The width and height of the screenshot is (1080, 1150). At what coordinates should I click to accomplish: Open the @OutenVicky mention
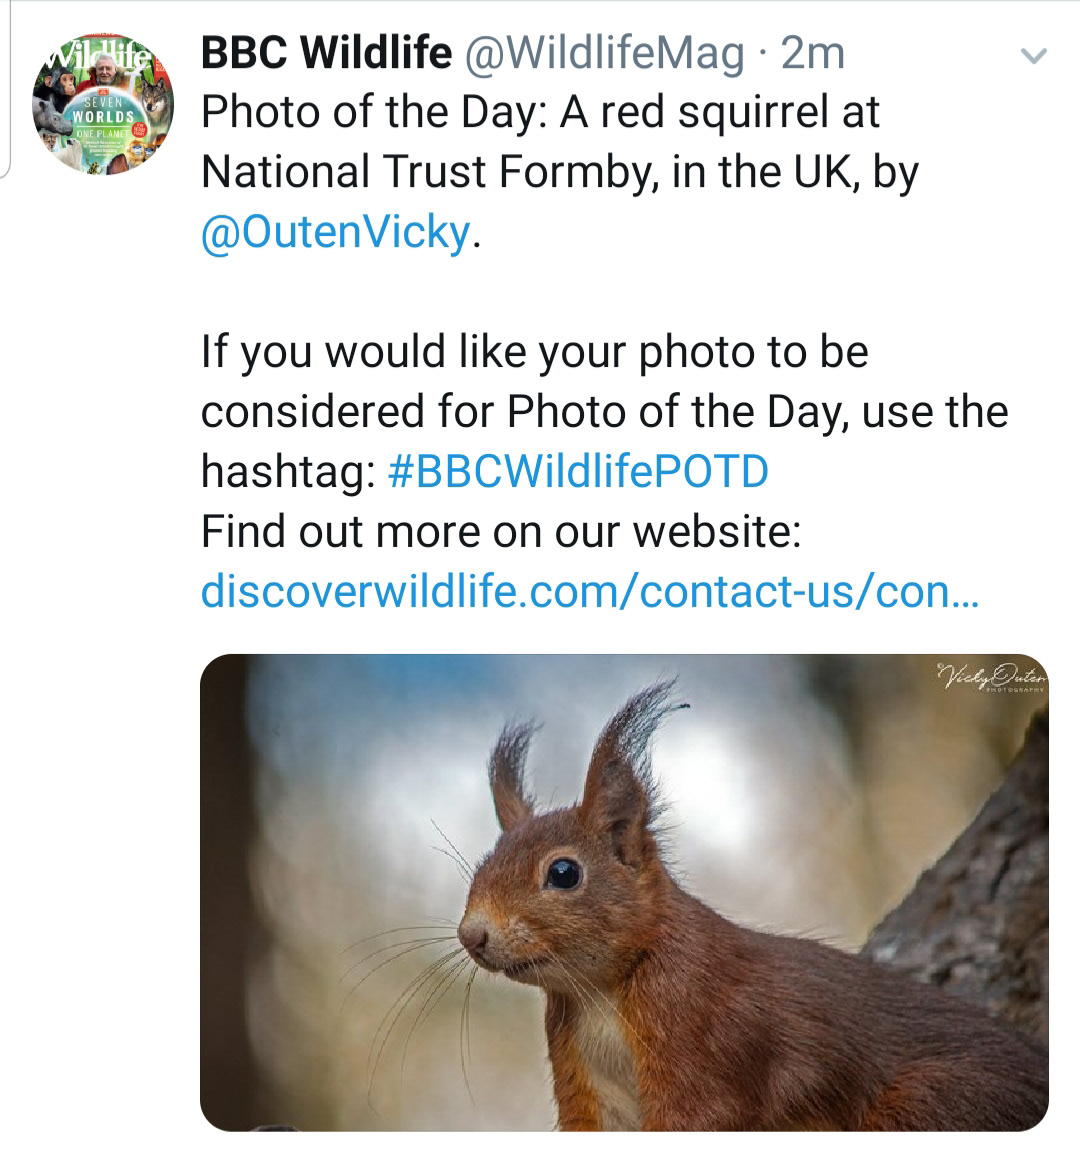pyautogui.click(x=335, y=232)
